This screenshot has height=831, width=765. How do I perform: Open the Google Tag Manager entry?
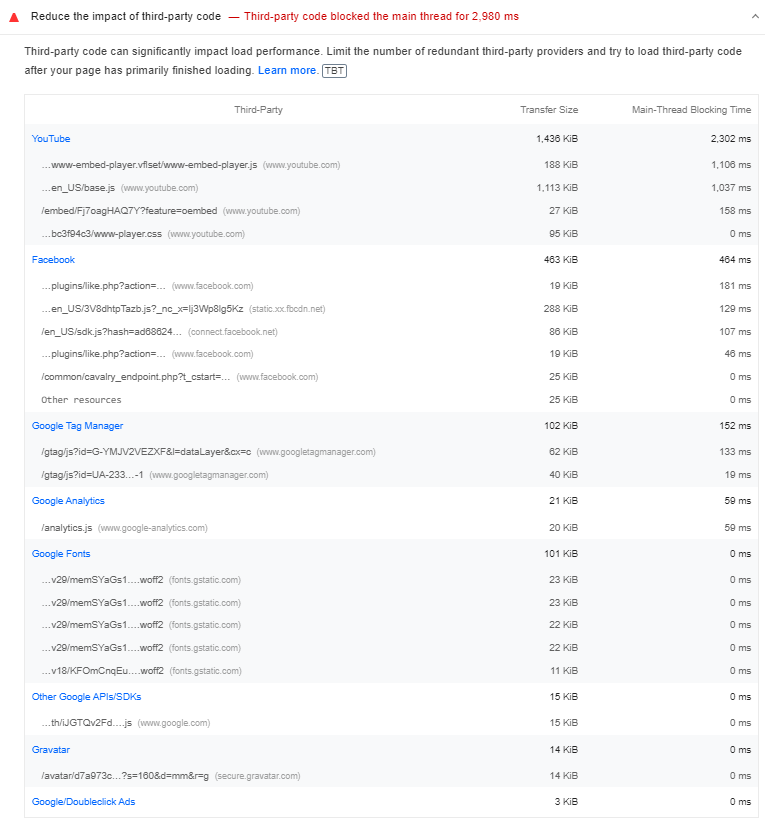point(79,425)
